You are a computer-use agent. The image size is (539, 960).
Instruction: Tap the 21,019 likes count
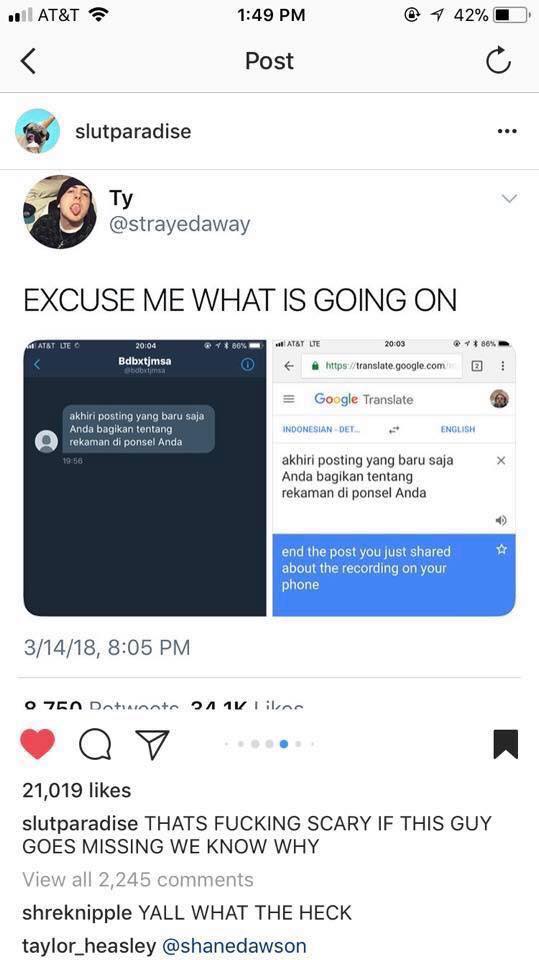coord(77,790)
